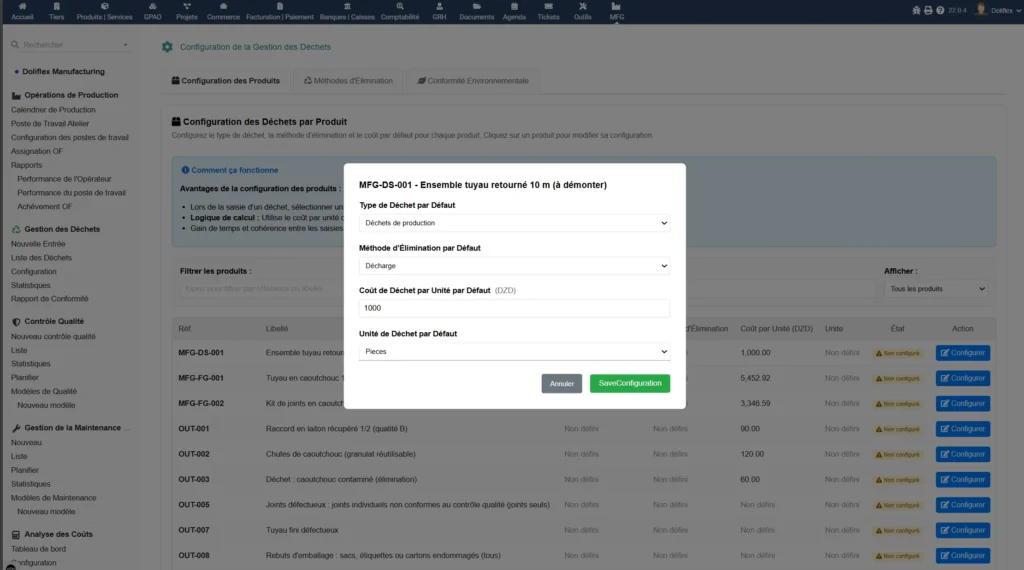Click Configurer for the MFG-FG-002 row
Screen dimensions: 1024x570
coord(963,404)
